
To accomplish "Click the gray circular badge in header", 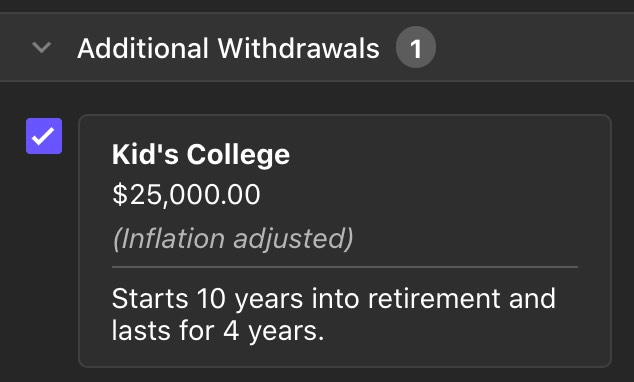I will coord(416,47).
